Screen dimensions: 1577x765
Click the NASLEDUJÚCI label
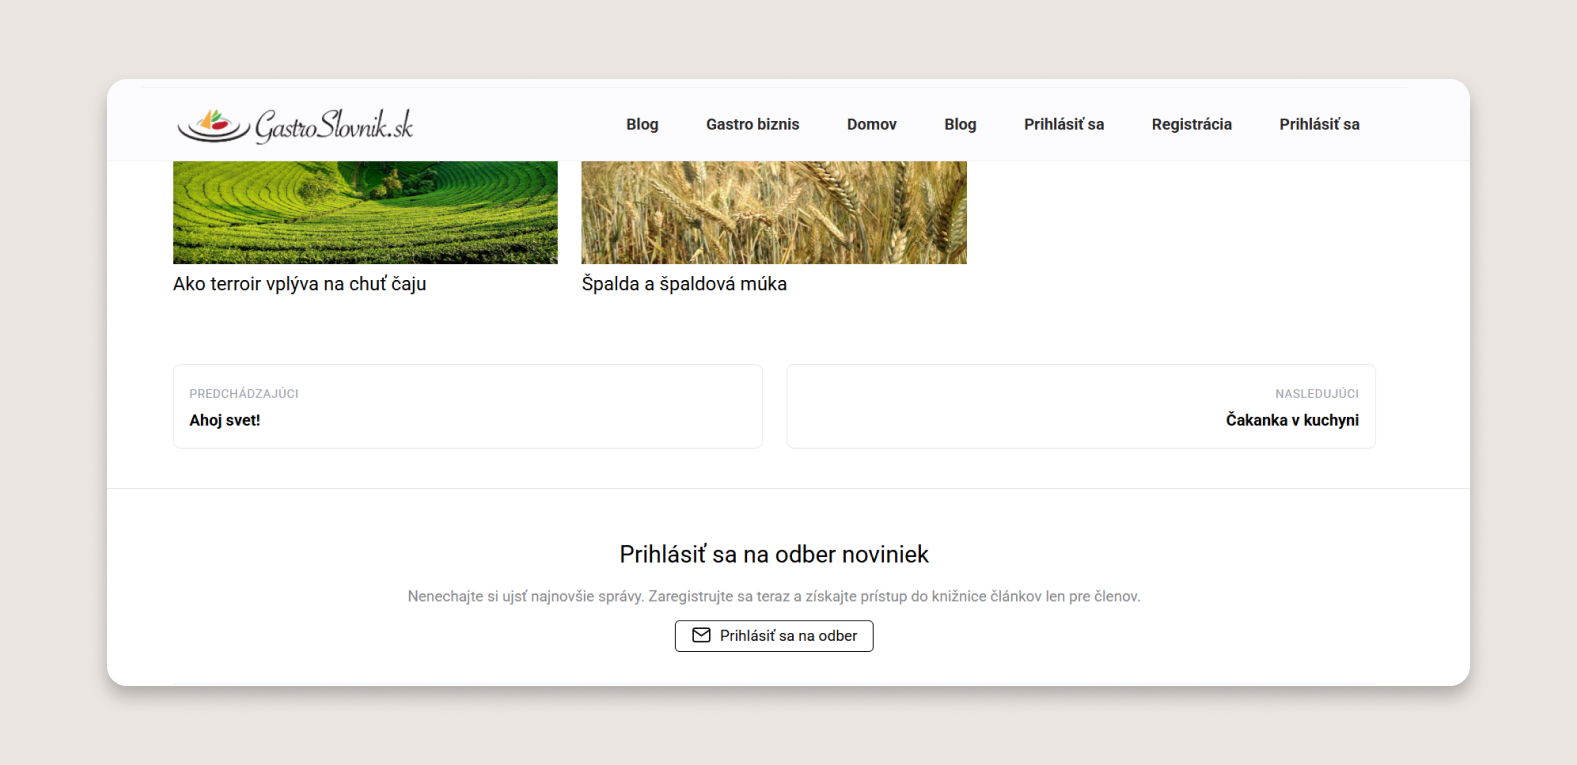[1316, 394]
